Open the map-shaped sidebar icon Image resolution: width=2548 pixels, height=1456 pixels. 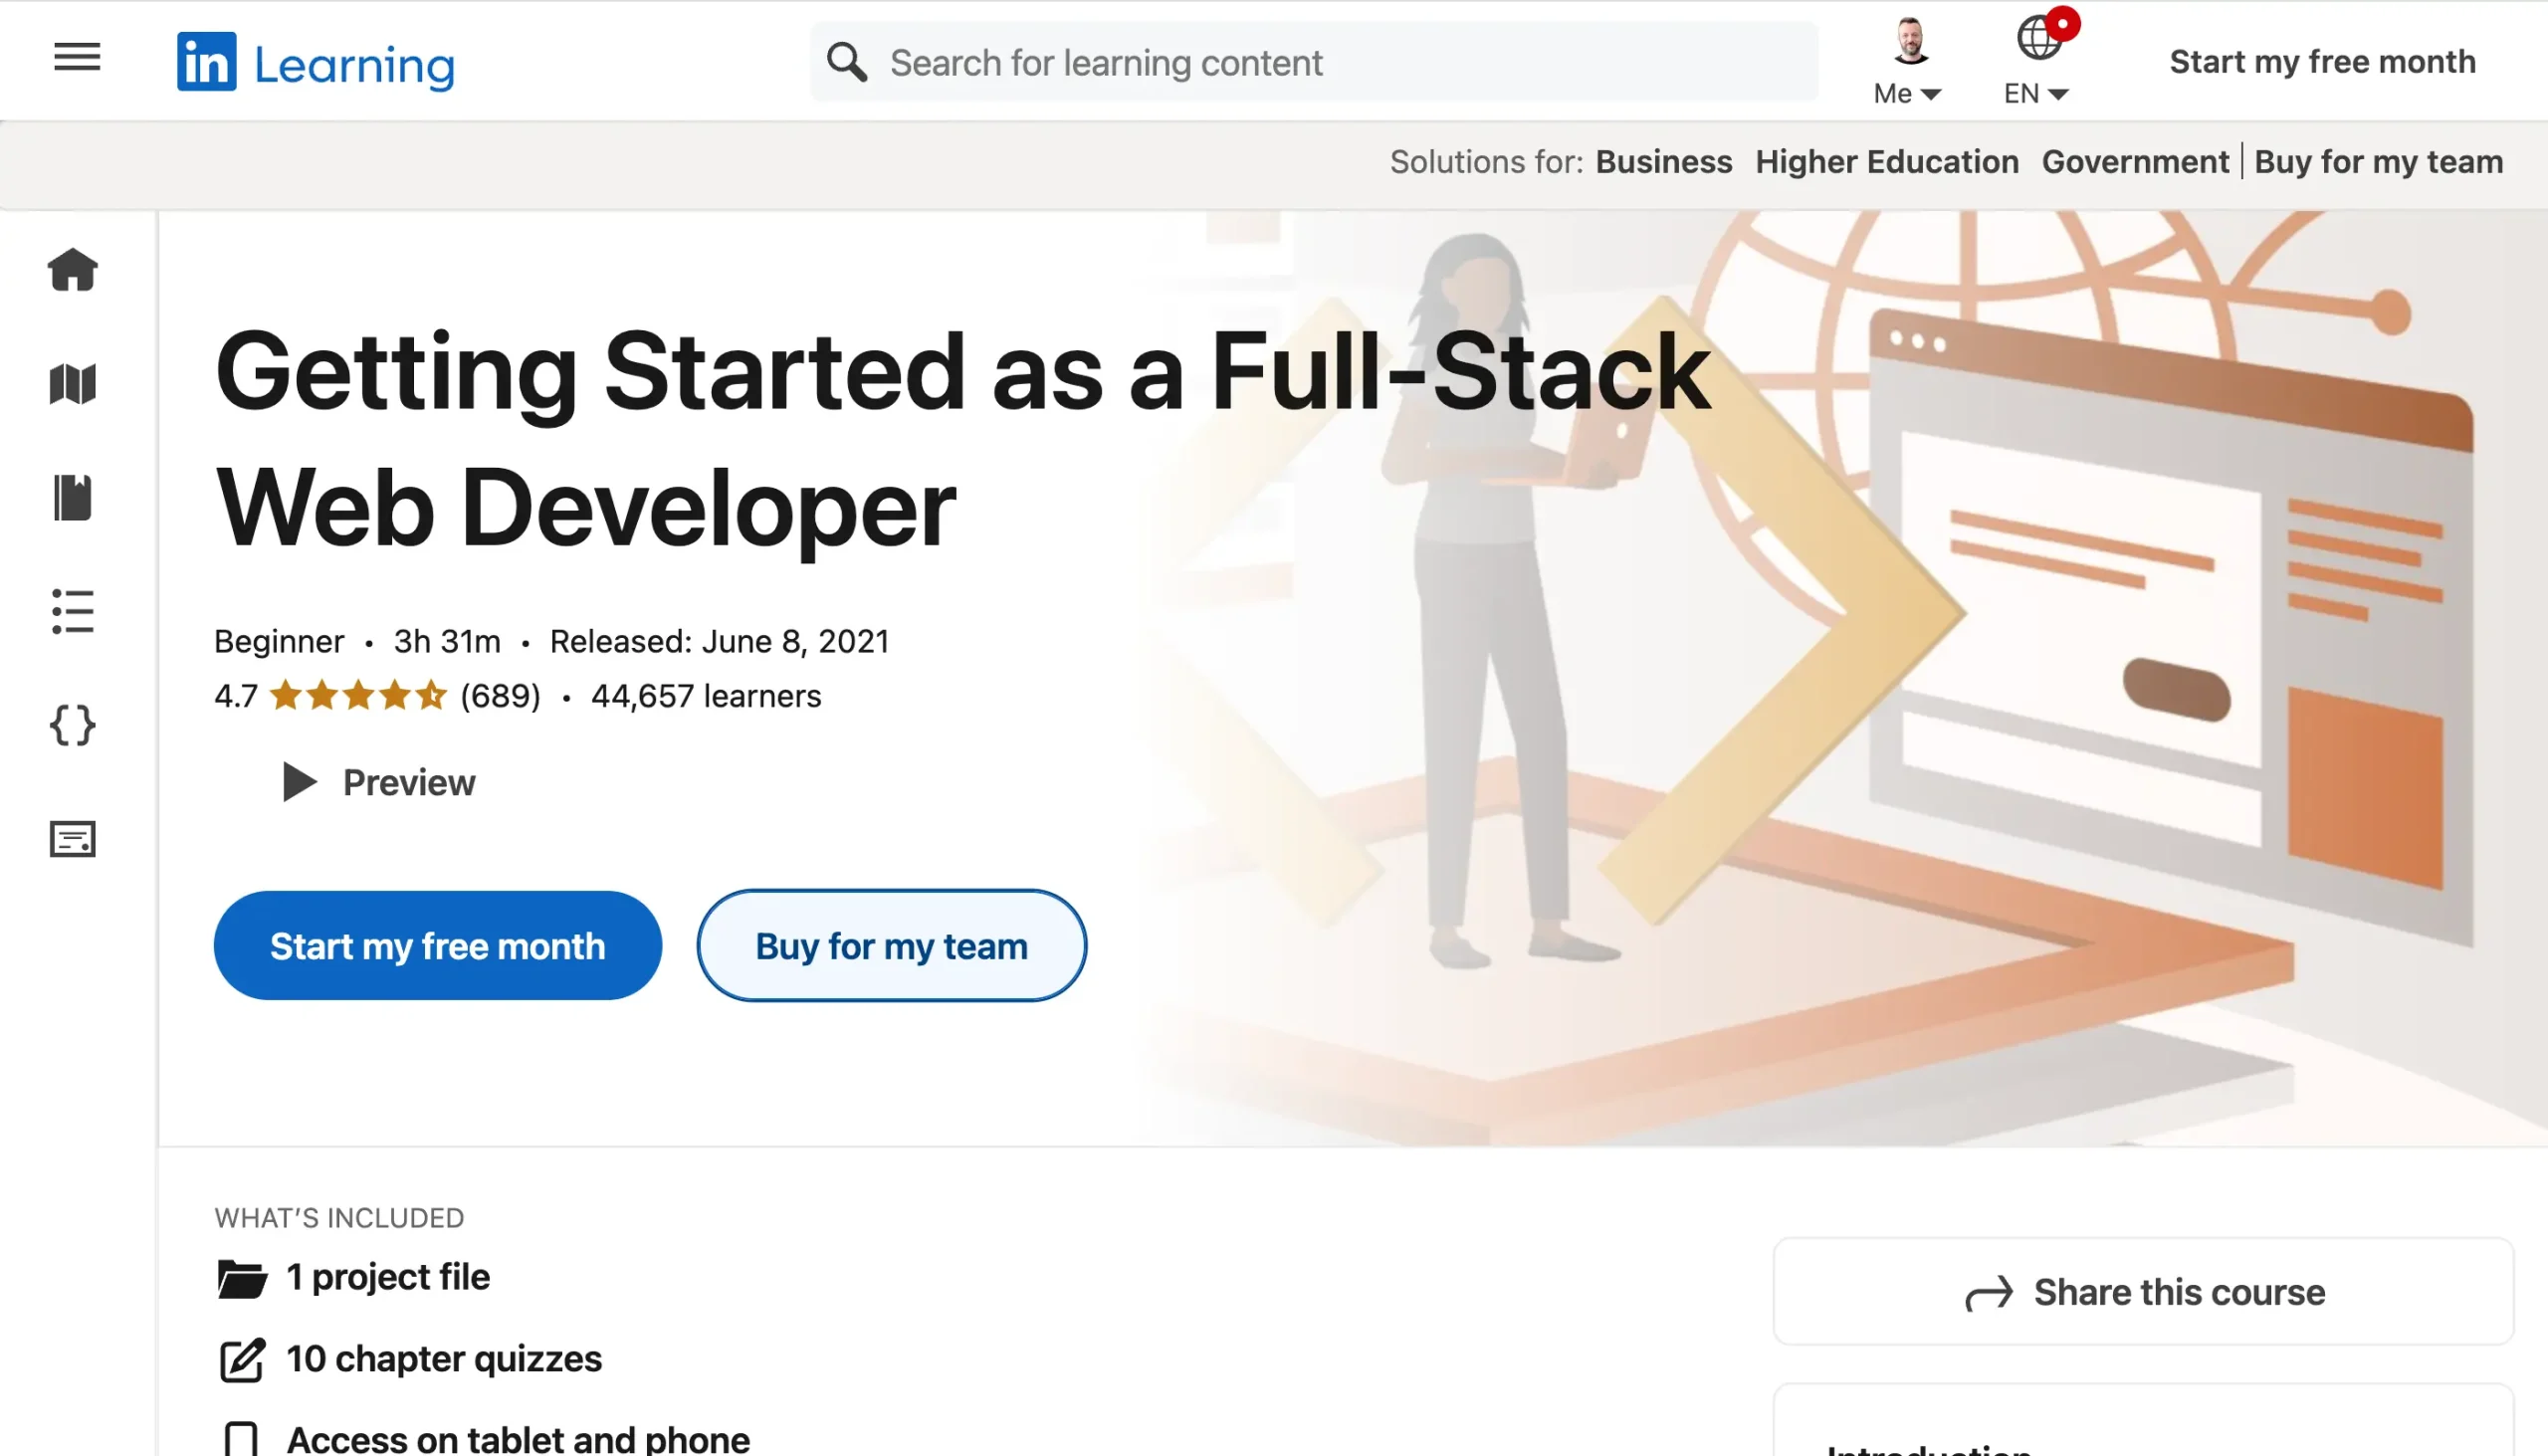(x=73, y=384)
